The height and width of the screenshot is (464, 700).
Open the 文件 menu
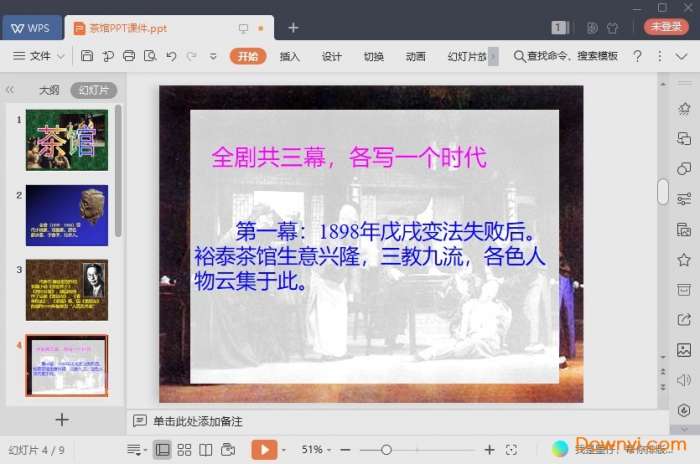coord(32,56)
